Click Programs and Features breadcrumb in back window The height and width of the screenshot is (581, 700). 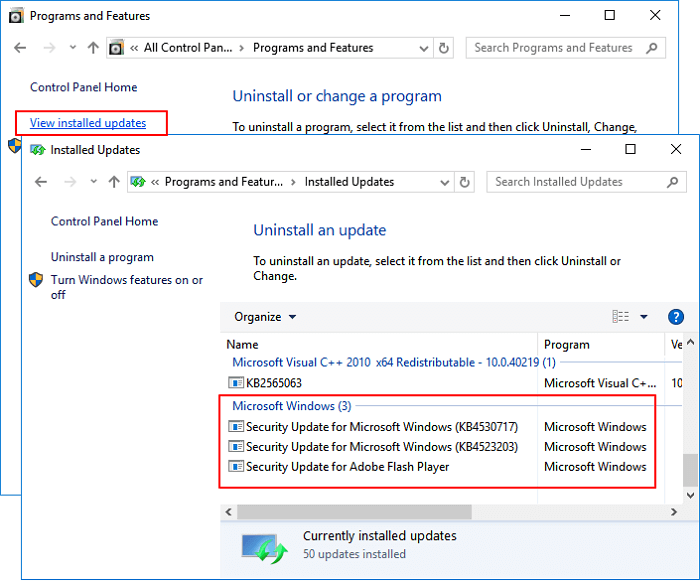point(313,48)
